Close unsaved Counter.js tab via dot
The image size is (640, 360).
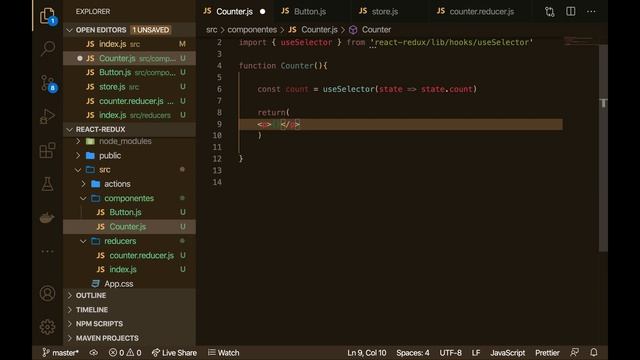(x=262, y=11)
